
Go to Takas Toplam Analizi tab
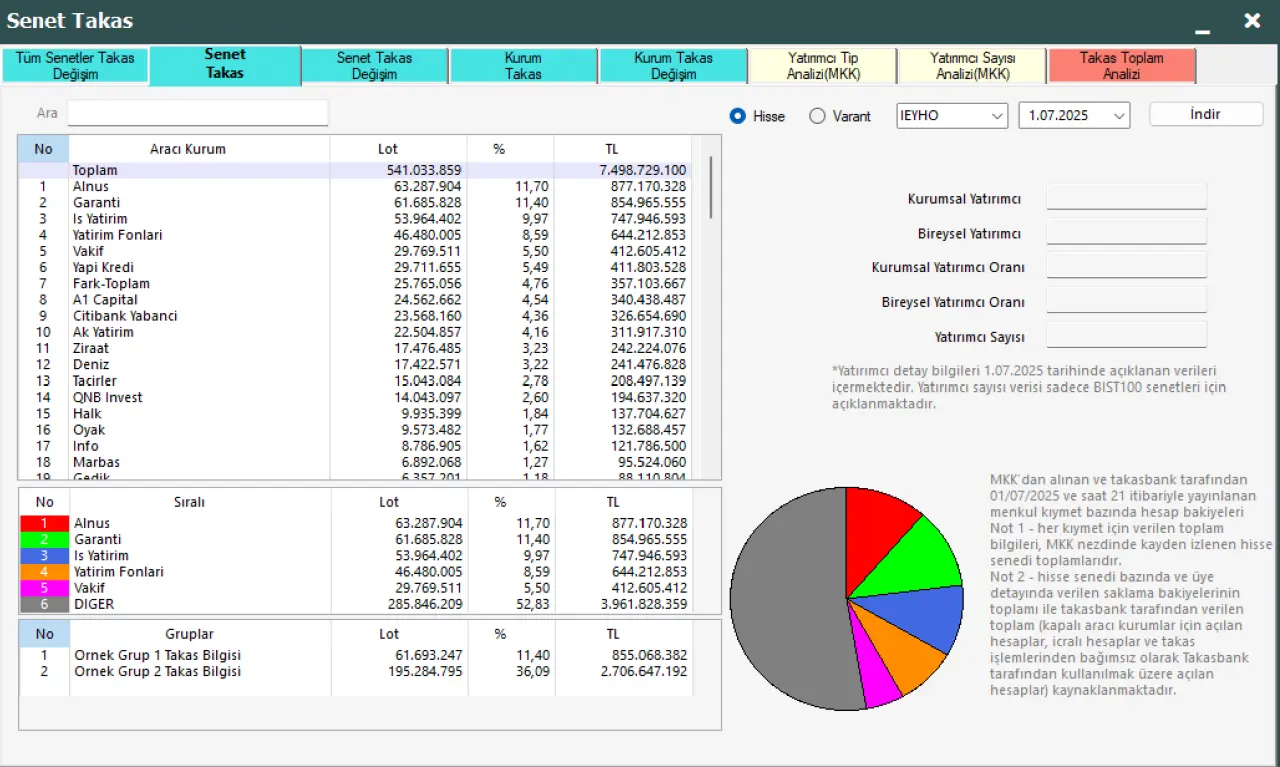click(x=1121, y=66)
